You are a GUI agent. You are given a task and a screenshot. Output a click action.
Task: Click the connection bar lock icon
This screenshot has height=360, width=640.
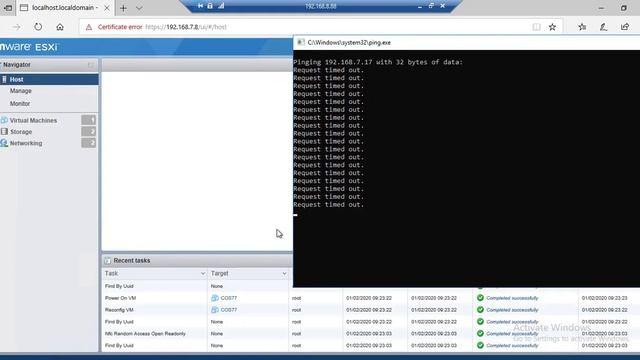[210, 6]
